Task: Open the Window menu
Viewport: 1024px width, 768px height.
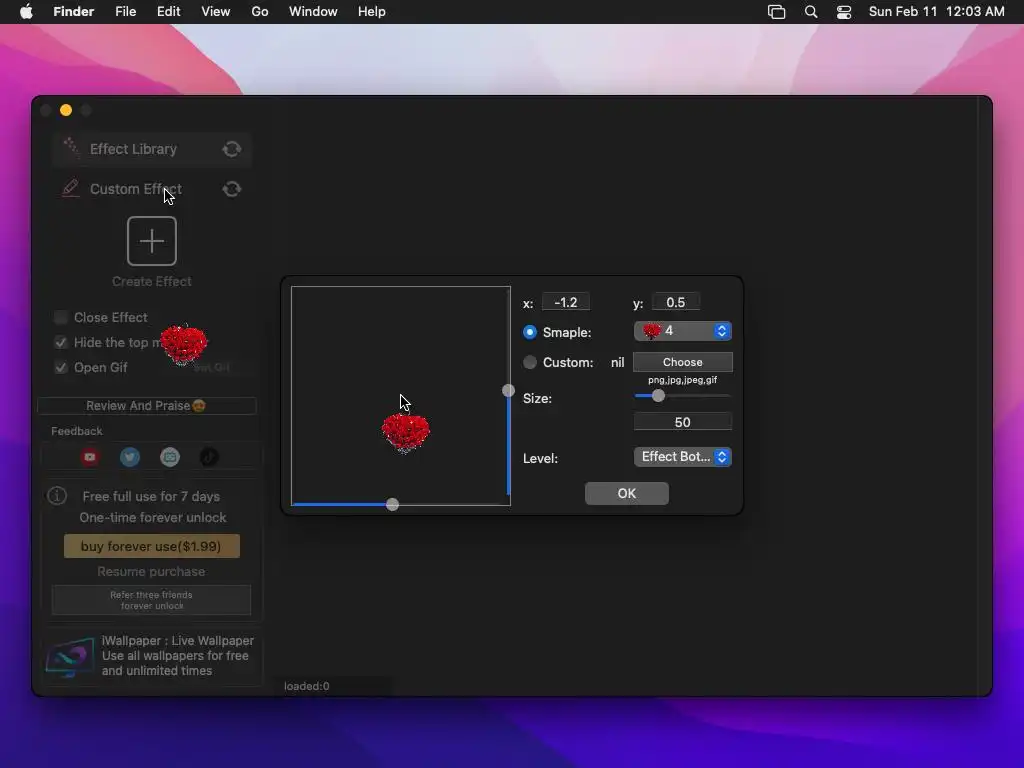Action: pyautogui.click(x=313, y=12)
